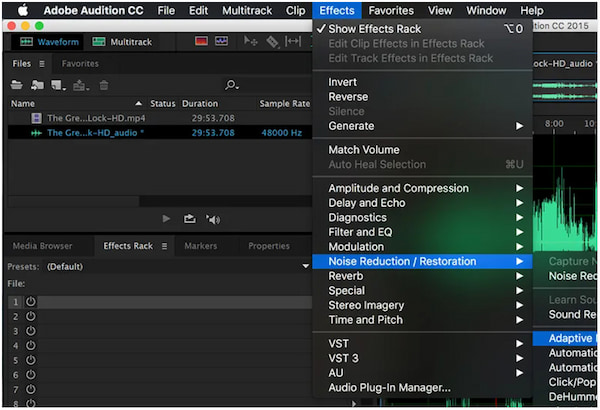
Task: Switch to Waveform view
Action: (x=49, y=42)
